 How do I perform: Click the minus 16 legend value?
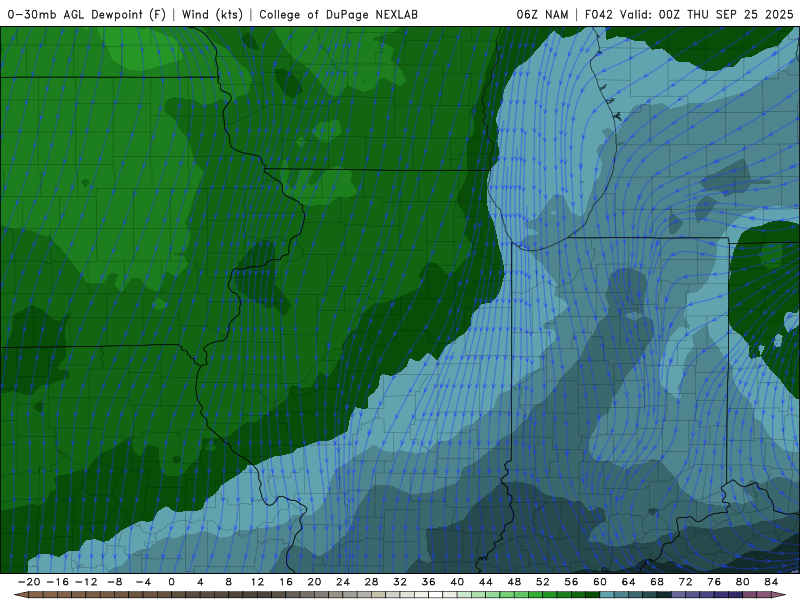57,582
